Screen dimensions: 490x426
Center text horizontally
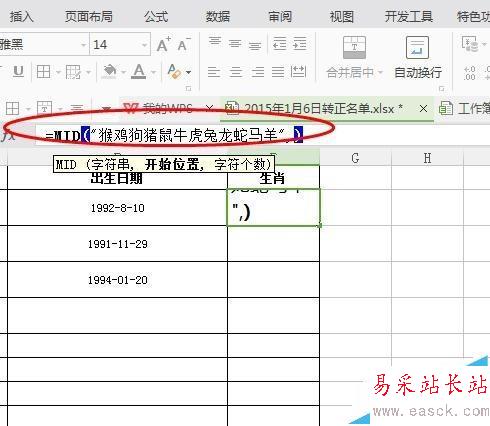[236, 72]
